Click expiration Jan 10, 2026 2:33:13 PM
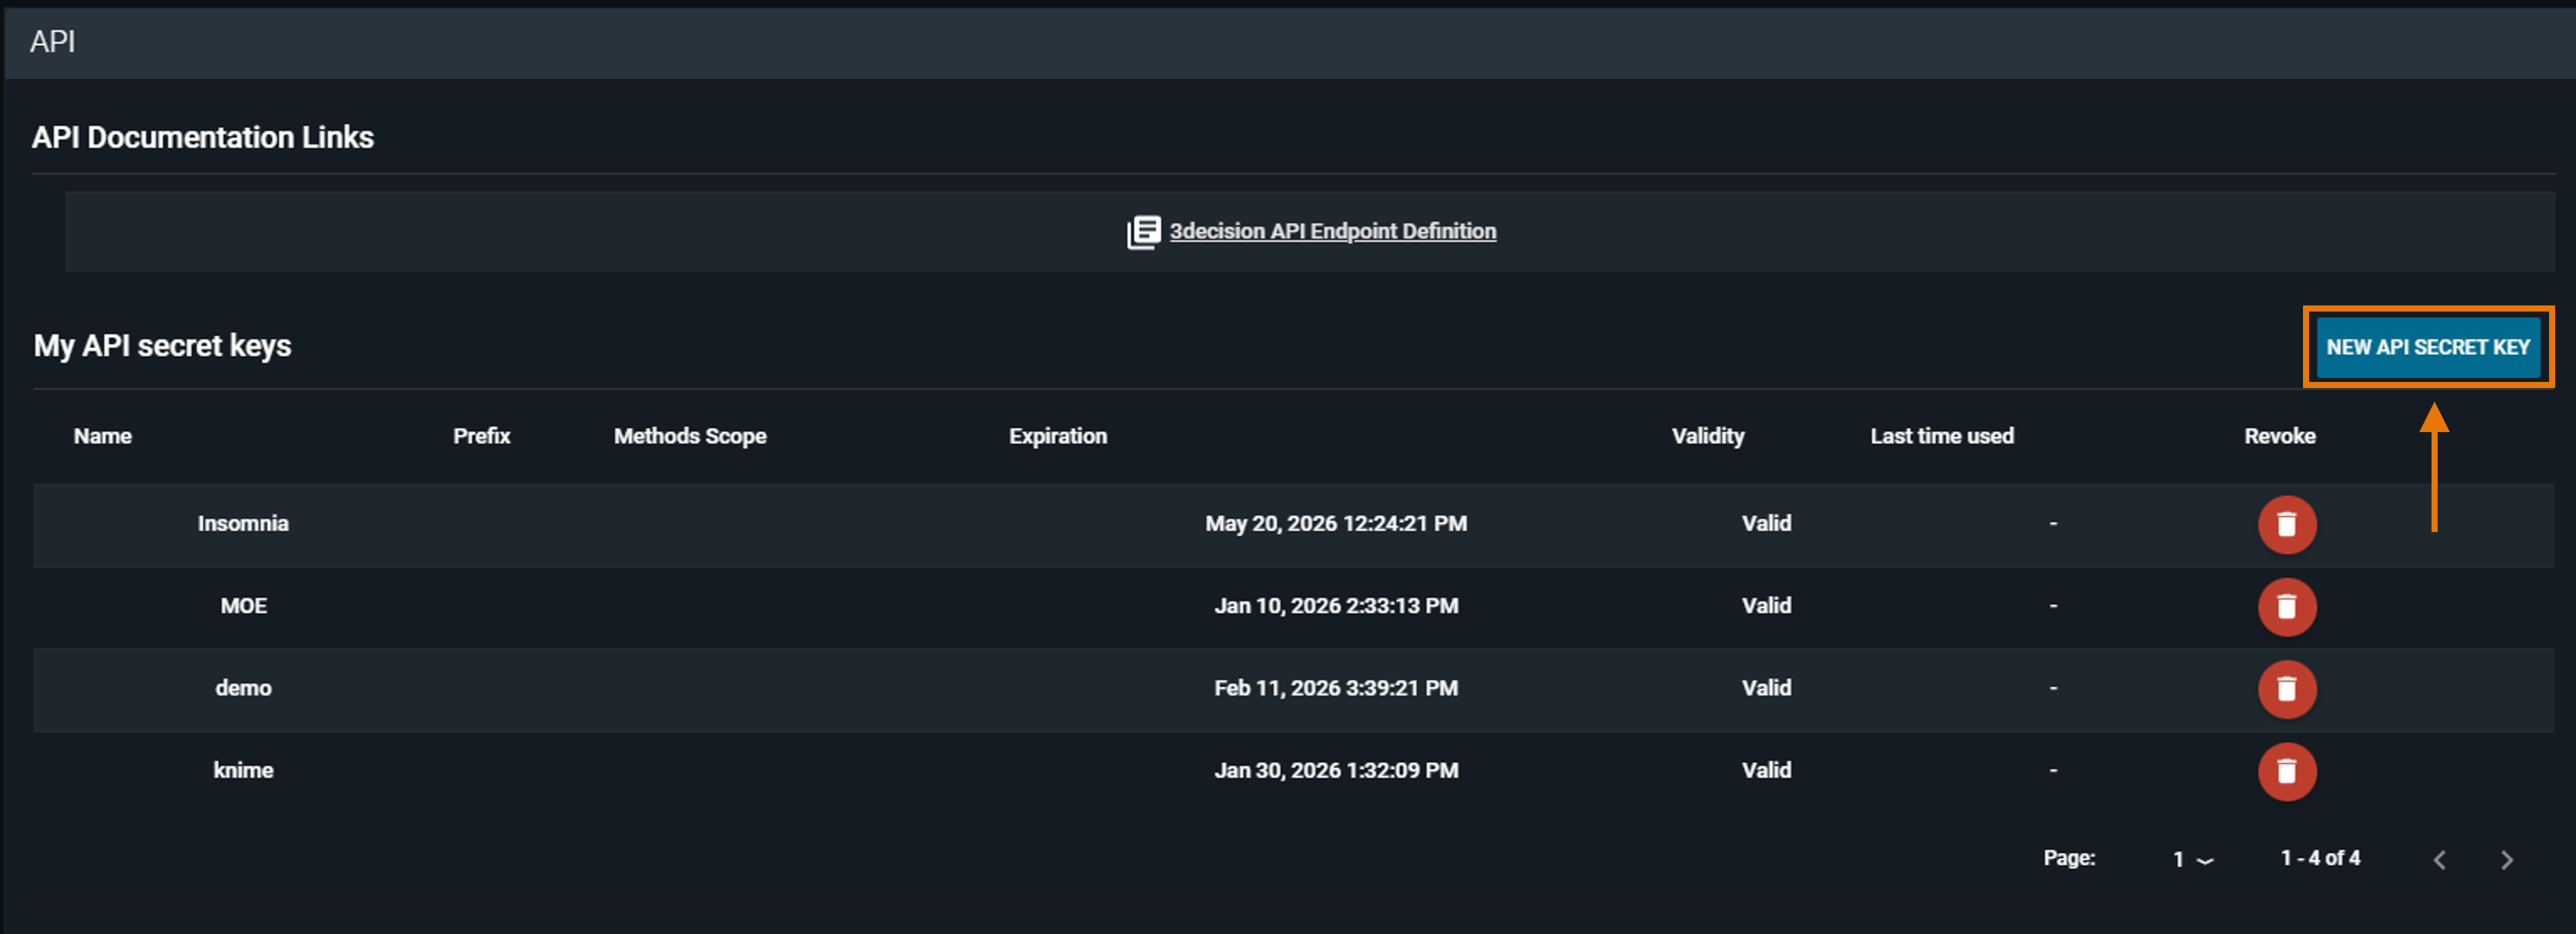The height and width of the screenshot is (934, 2576). click(x=1335, y=605)
